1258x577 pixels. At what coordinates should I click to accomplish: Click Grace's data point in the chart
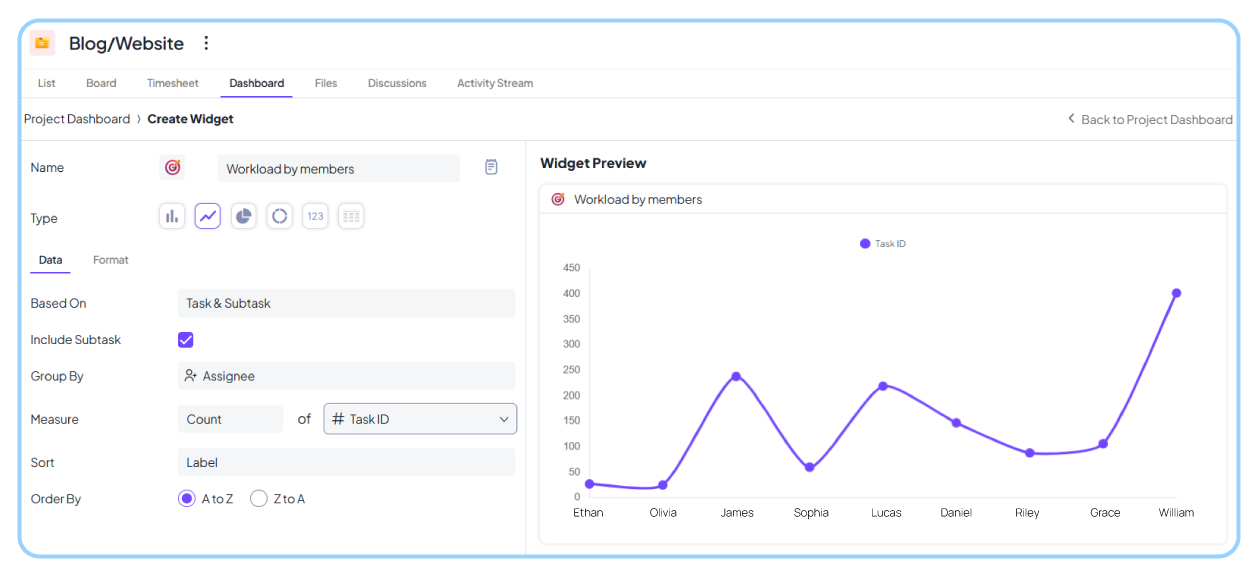[1103, 444]
